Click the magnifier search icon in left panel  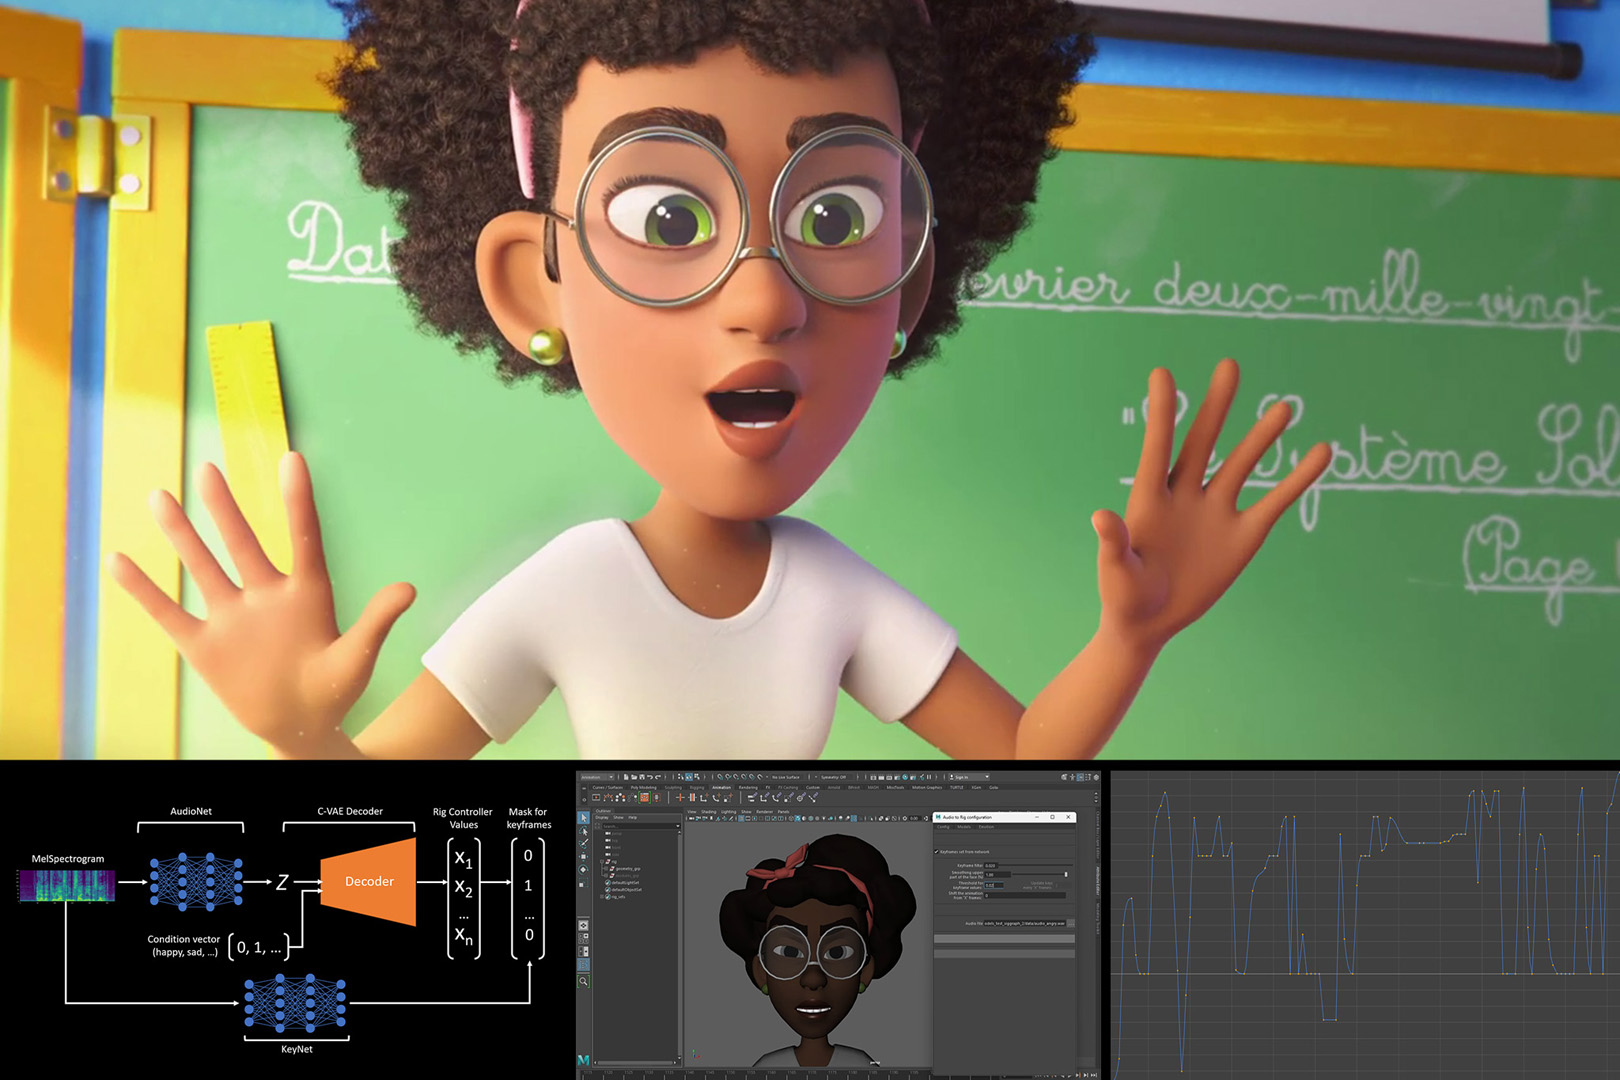(x=584, y=981)
